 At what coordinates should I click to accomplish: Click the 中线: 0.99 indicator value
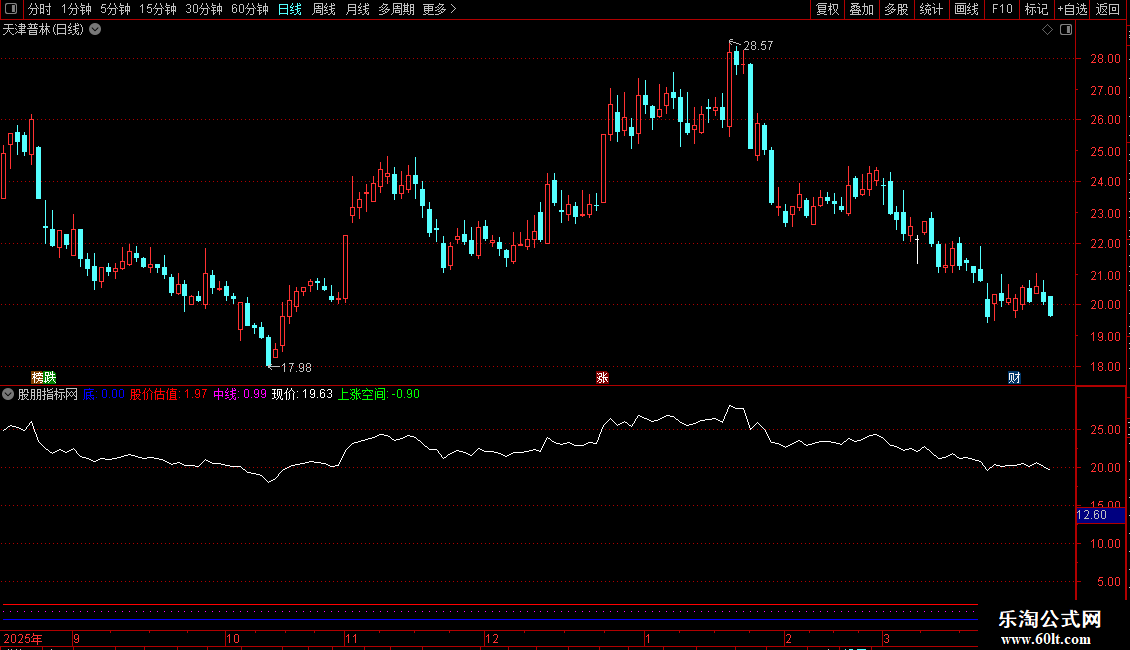tap(240, 394)
